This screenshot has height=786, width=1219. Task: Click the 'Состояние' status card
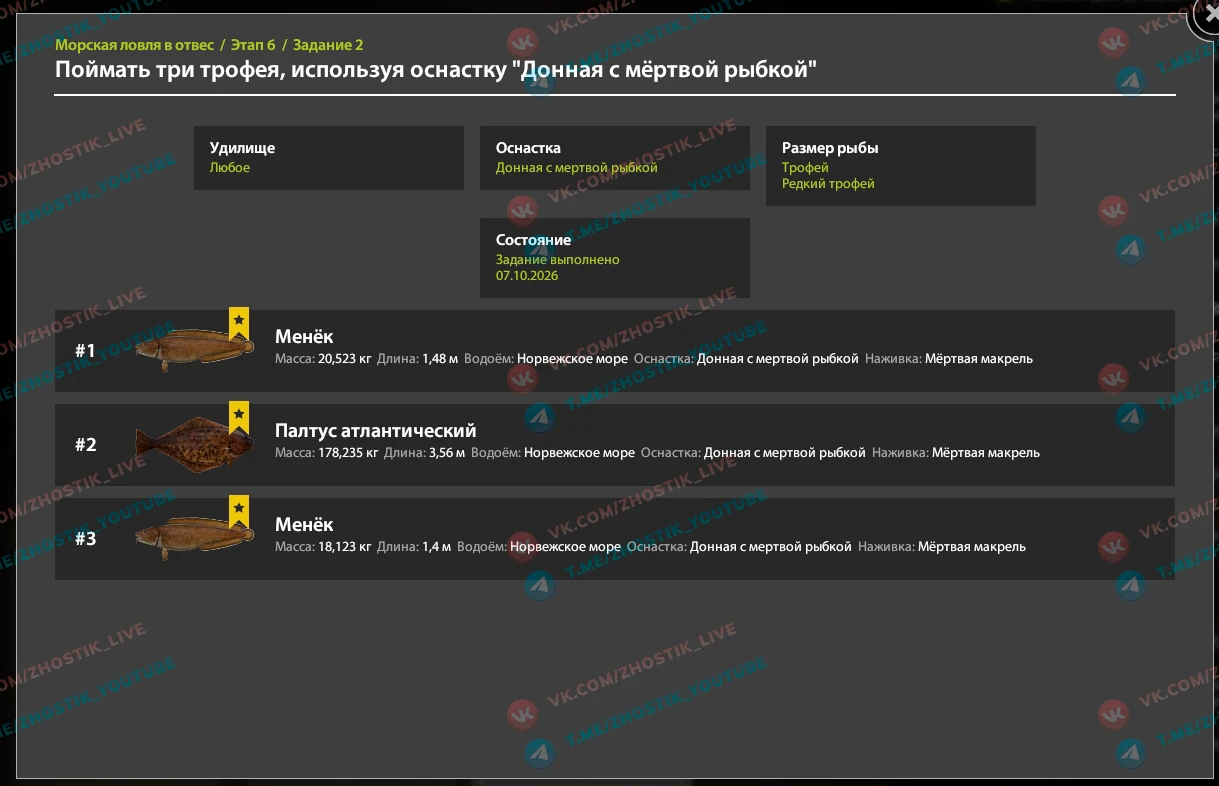[615, 258]
